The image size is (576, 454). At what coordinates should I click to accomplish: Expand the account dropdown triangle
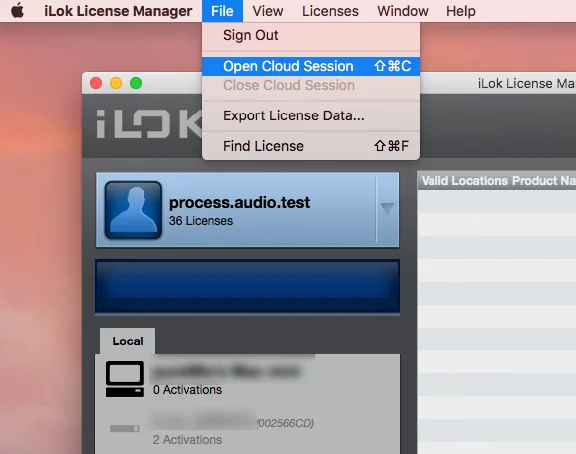click(x=387, y=209)
